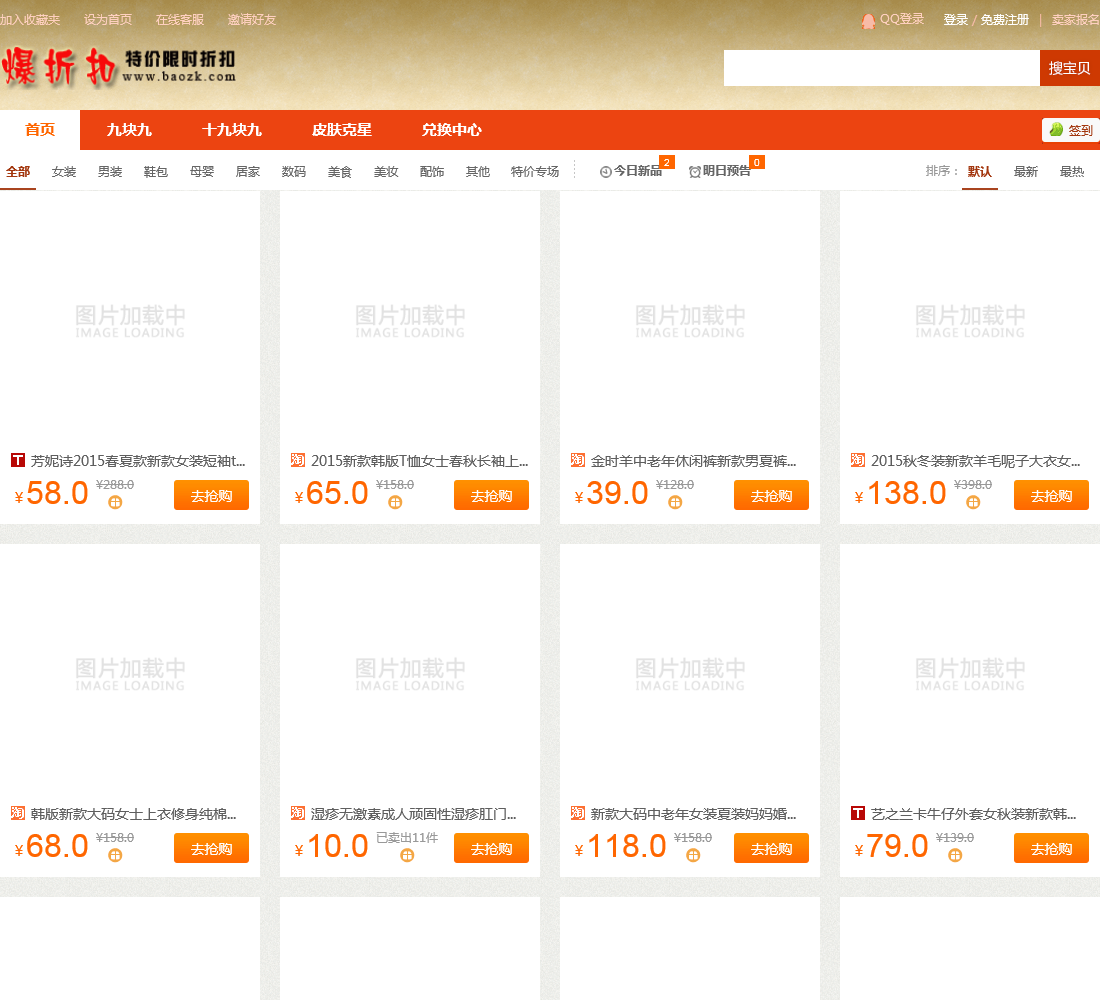Viewport: 1100px width, 1000px height.
Task: Filter by 数码 category
Action: (x=294, y=172)
